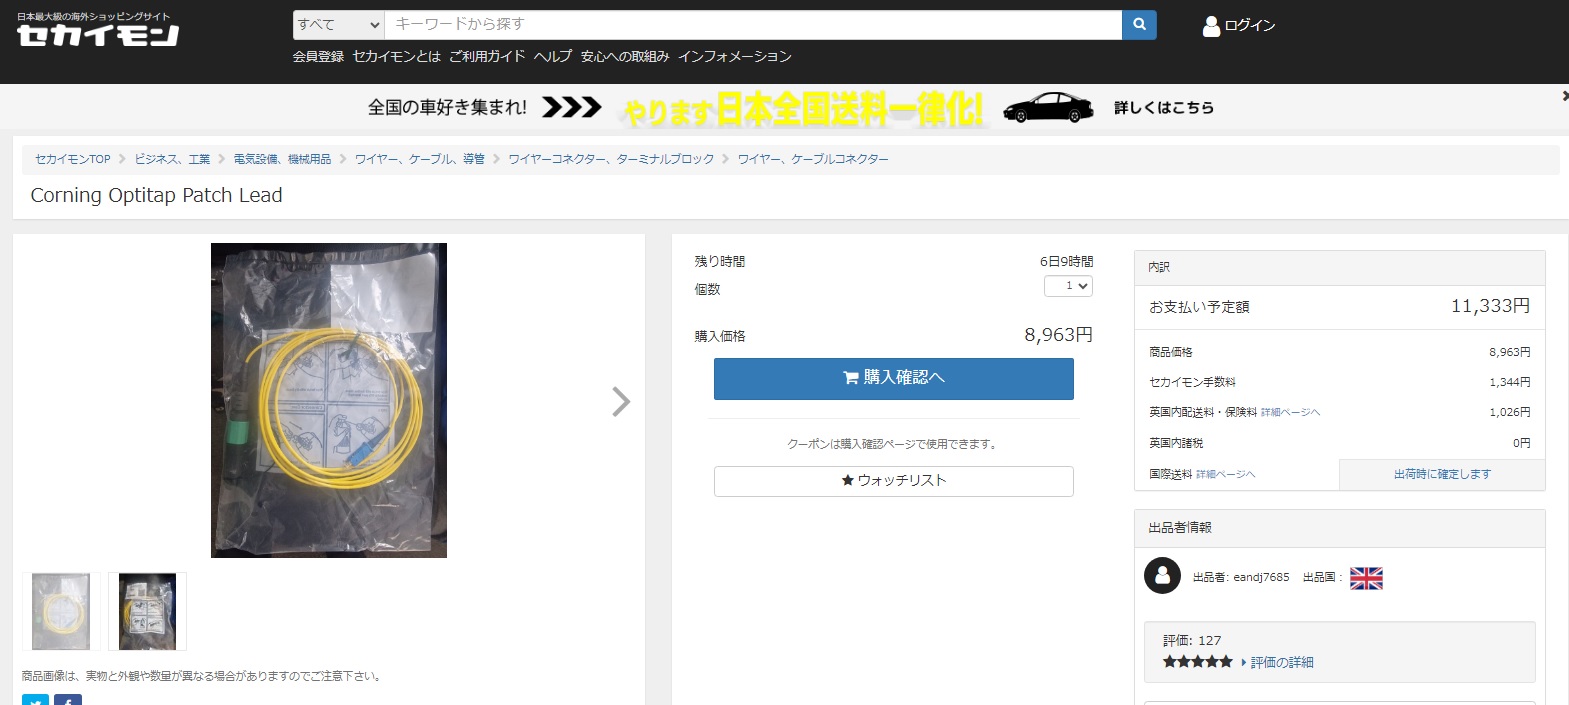The image size is (1569, 705).
Task: Click ウォッチリスト button
Action: (x=894, y=481)
